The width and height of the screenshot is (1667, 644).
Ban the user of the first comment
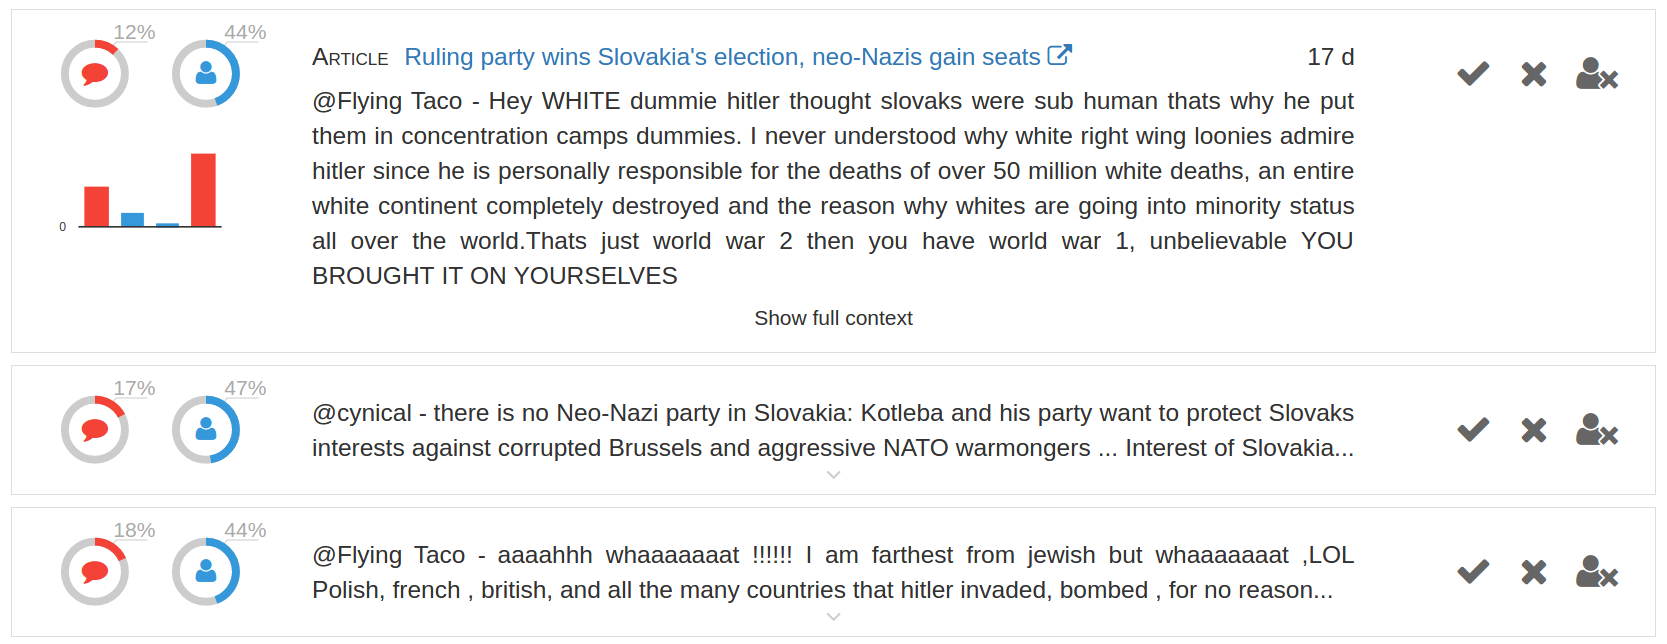[x=1596, y=74]
